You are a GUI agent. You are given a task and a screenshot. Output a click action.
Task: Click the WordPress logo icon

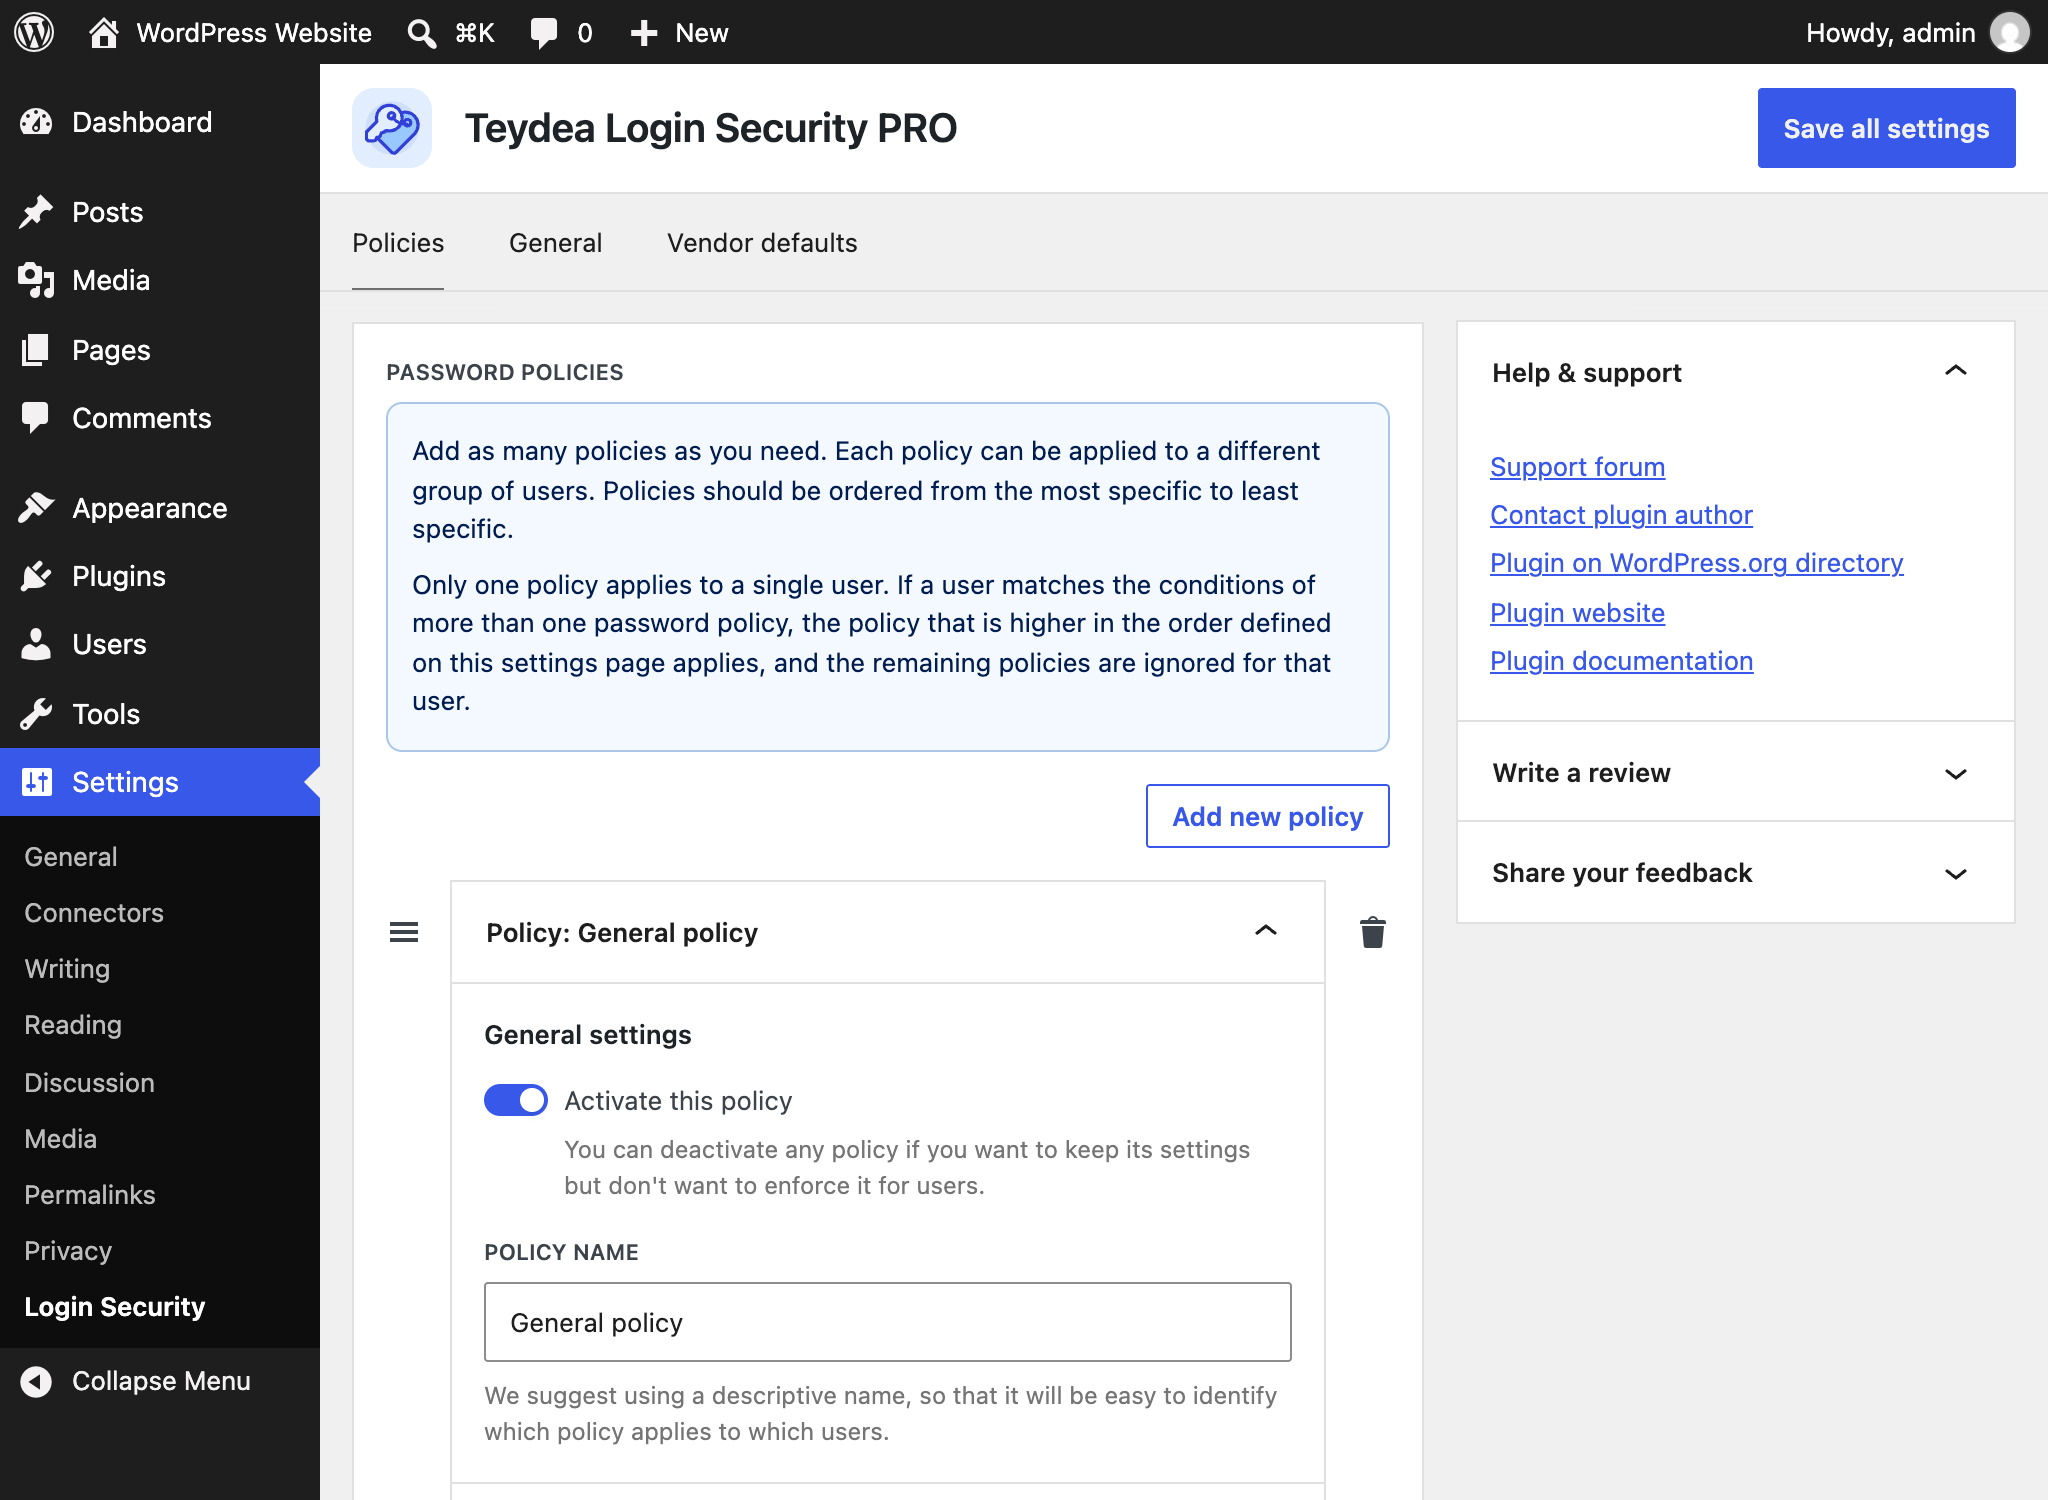tap(34, 32)
